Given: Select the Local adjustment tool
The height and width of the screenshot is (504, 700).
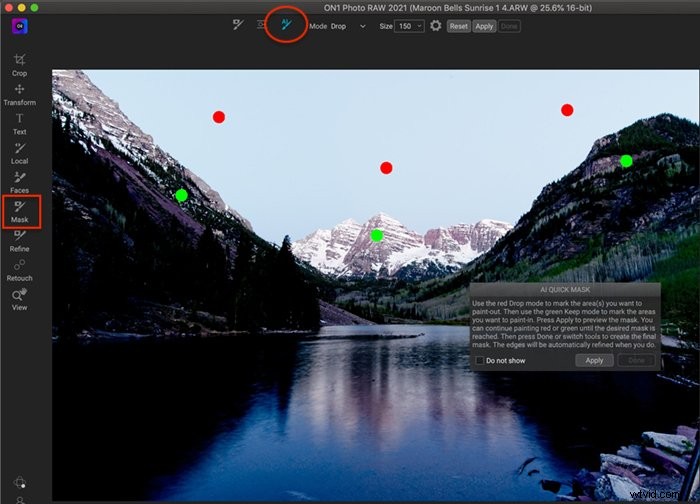Looking at the screenshot, I should click(19, 153).
